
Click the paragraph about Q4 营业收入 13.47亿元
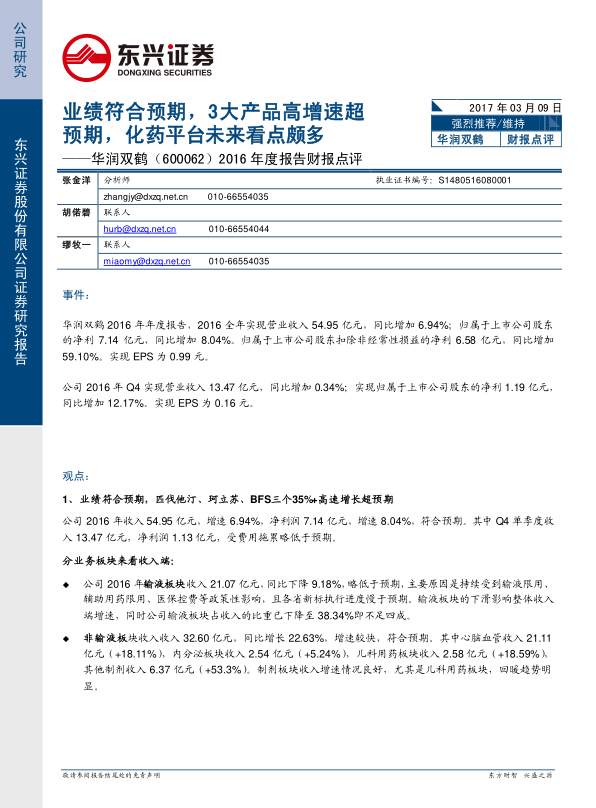308,395
